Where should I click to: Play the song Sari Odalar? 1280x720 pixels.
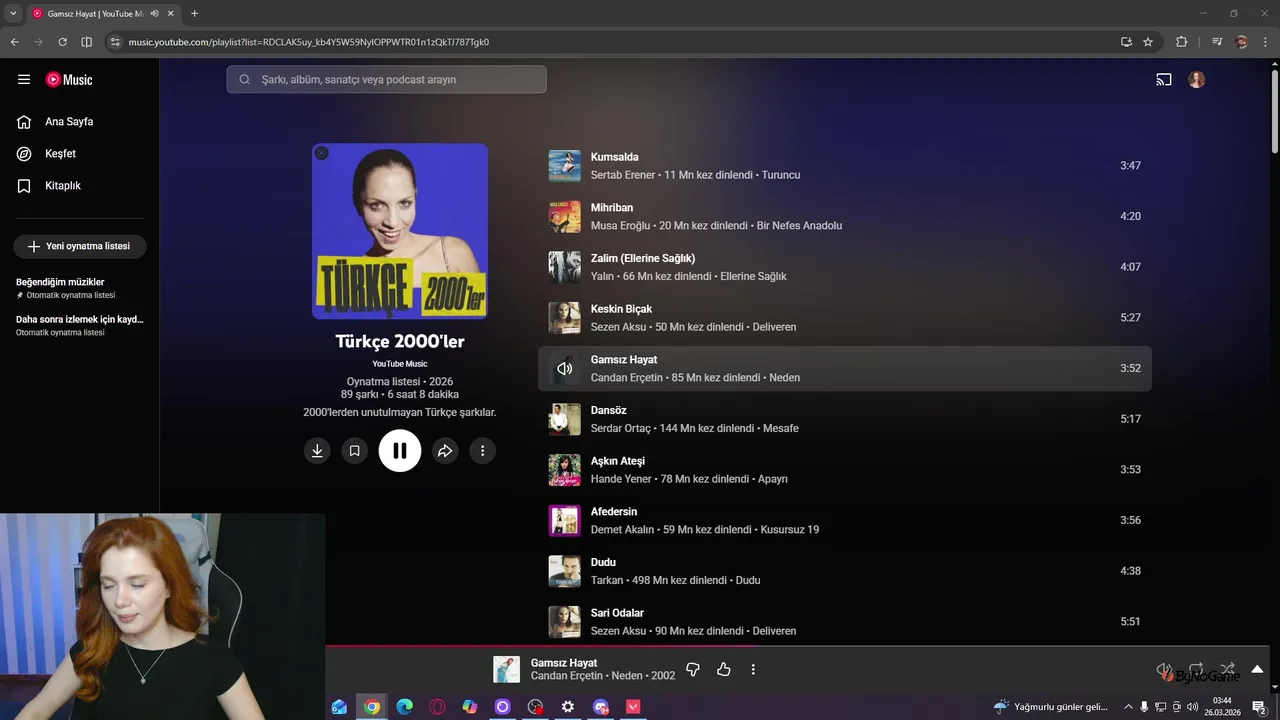coord(617,613)
